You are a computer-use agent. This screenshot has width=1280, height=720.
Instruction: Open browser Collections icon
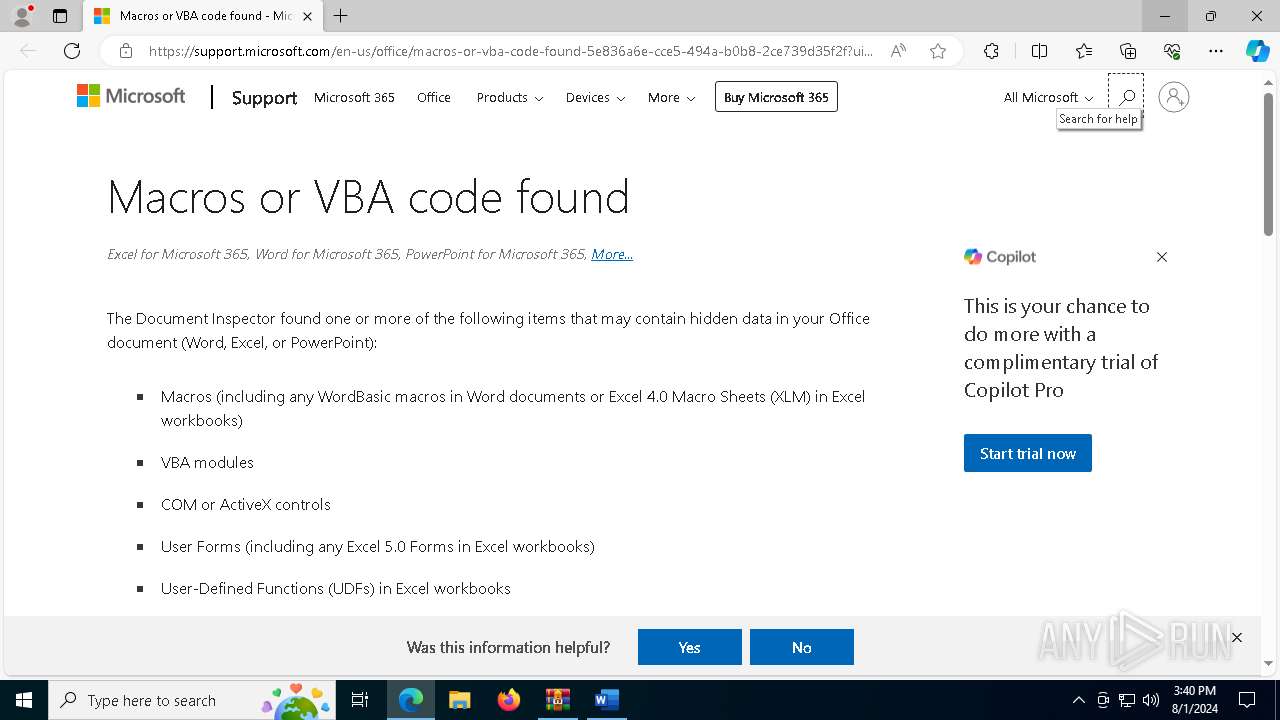[1128, 51]
